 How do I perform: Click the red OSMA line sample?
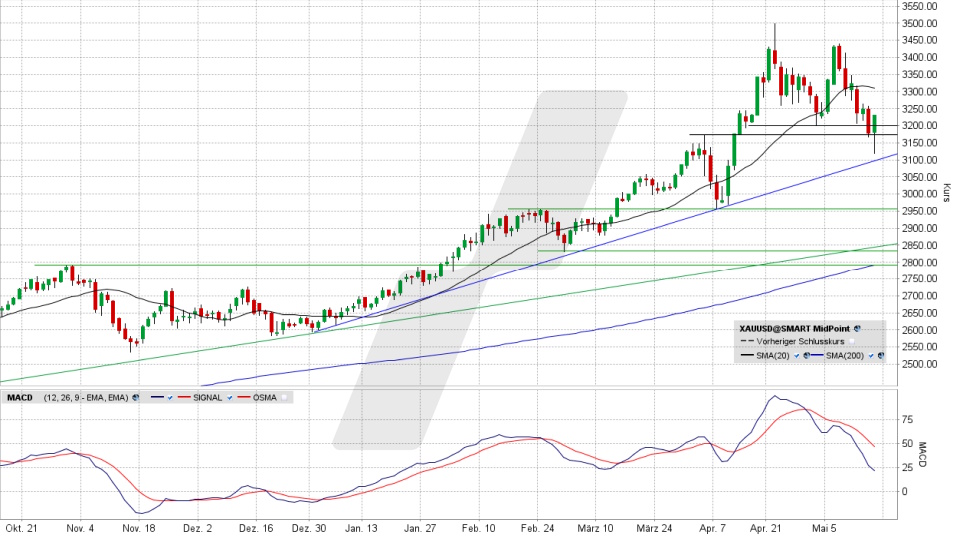(244, 397)
